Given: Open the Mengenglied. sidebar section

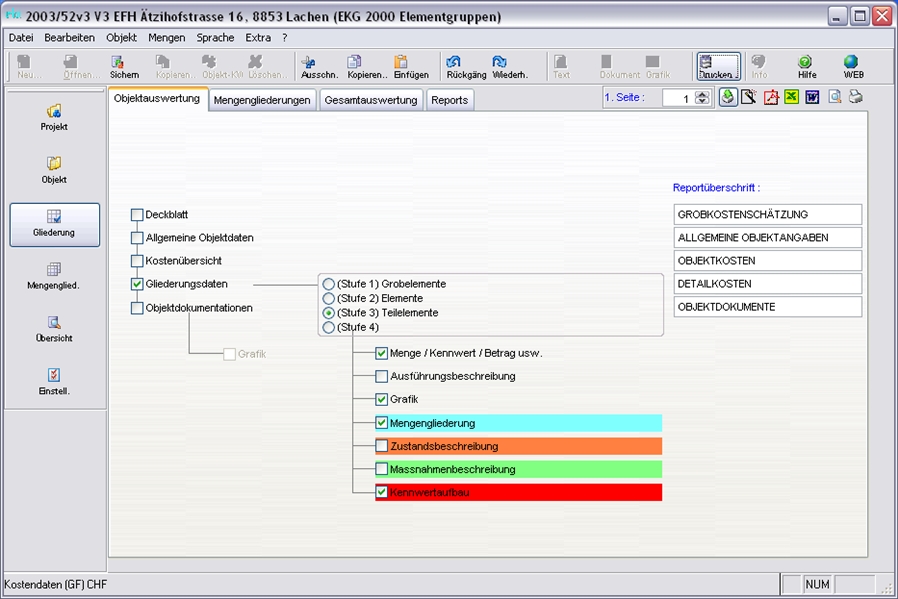Looking at the screenshot, I should click(53, 276).
